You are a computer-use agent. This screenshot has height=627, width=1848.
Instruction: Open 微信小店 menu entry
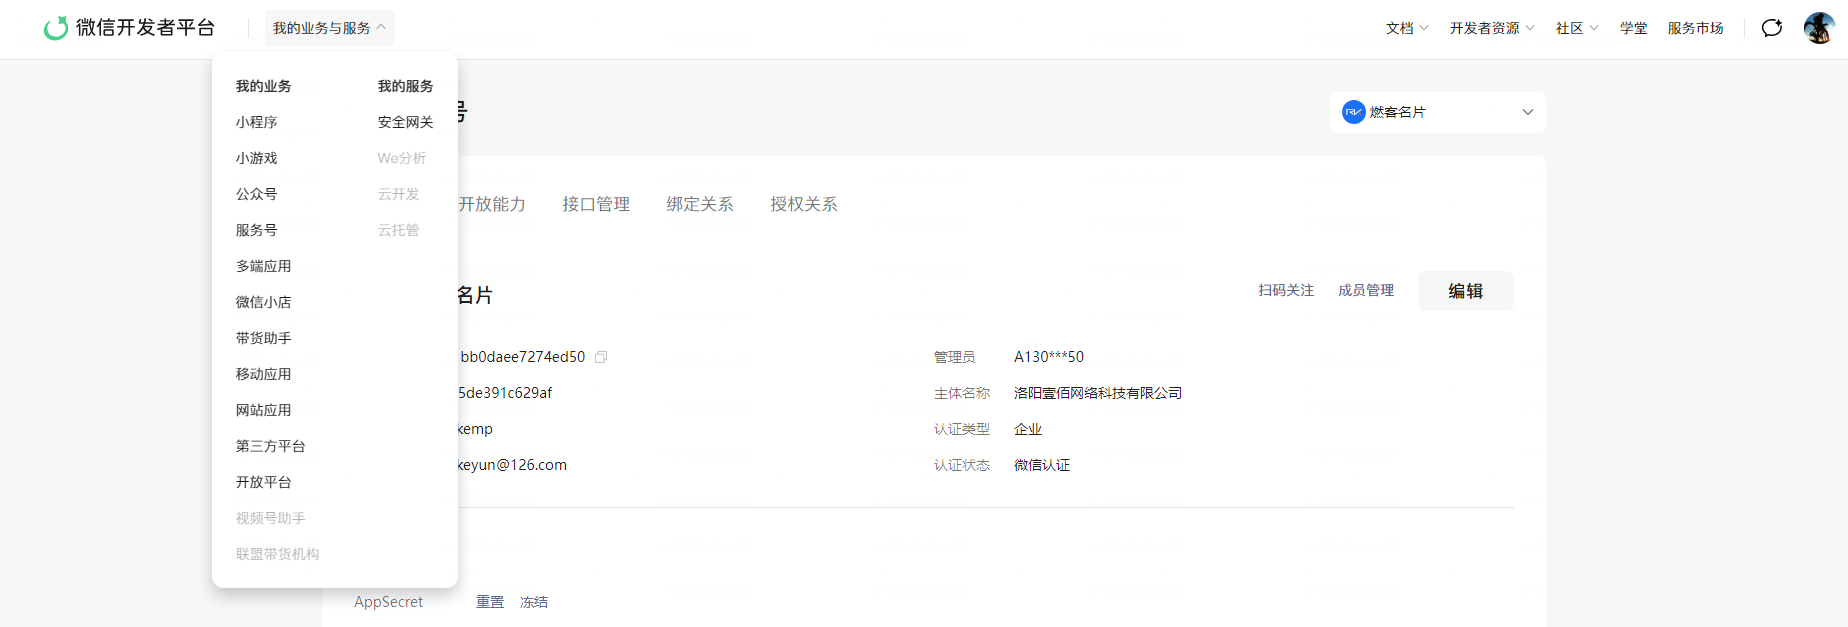pos(264,302)
